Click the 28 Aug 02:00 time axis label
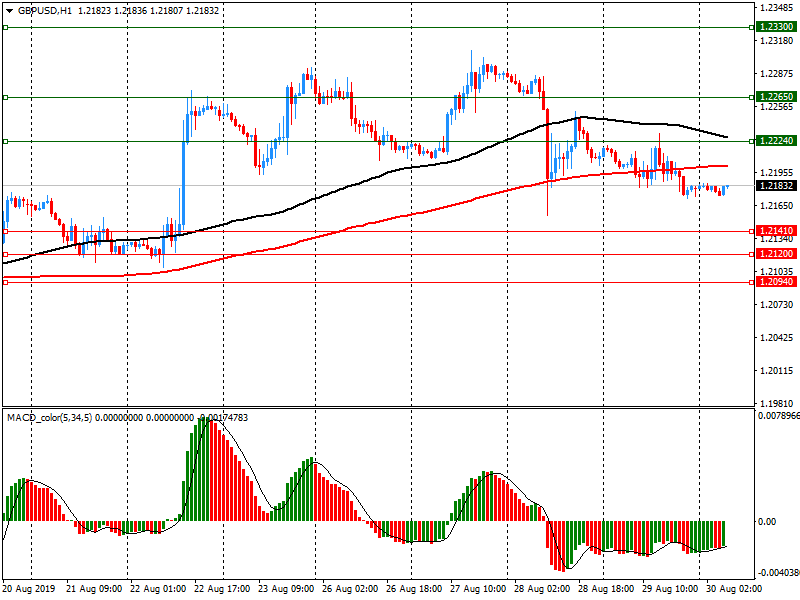This screenshot has height=600, width=800. tap(542, 589)
